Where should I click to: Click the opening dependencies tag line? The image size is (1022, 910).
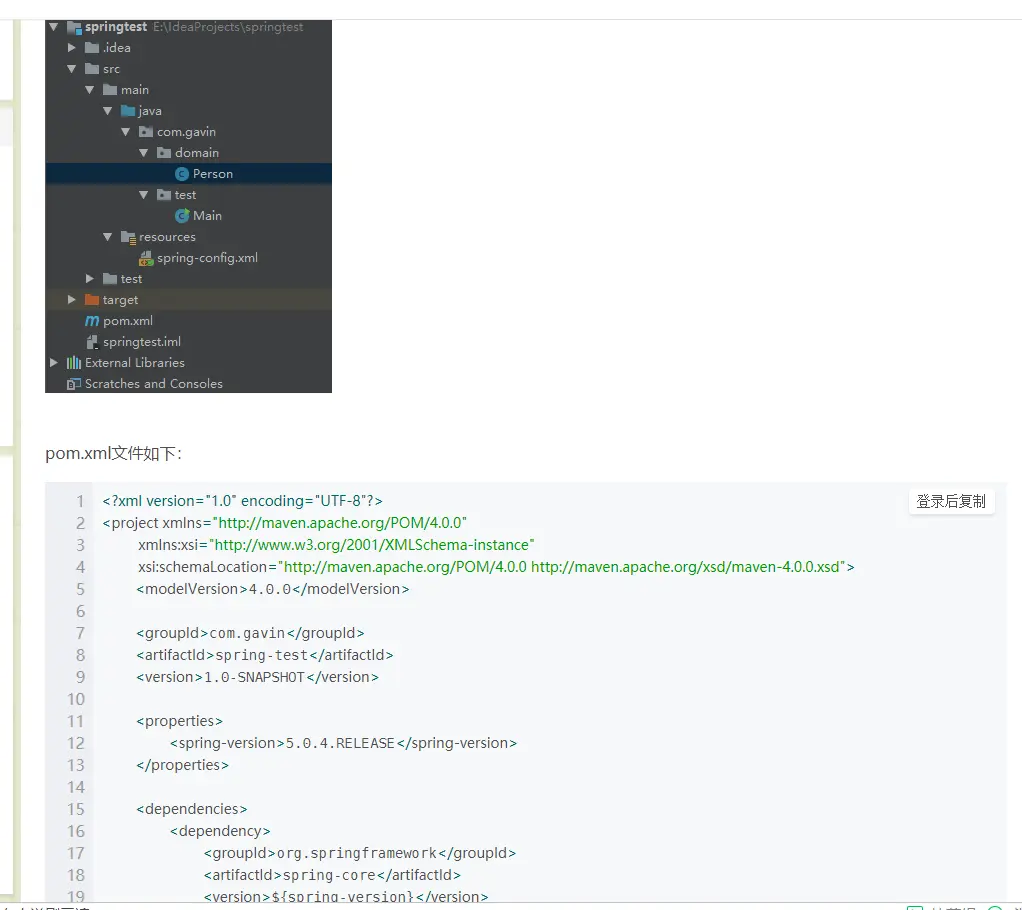(x=192, y=809)
